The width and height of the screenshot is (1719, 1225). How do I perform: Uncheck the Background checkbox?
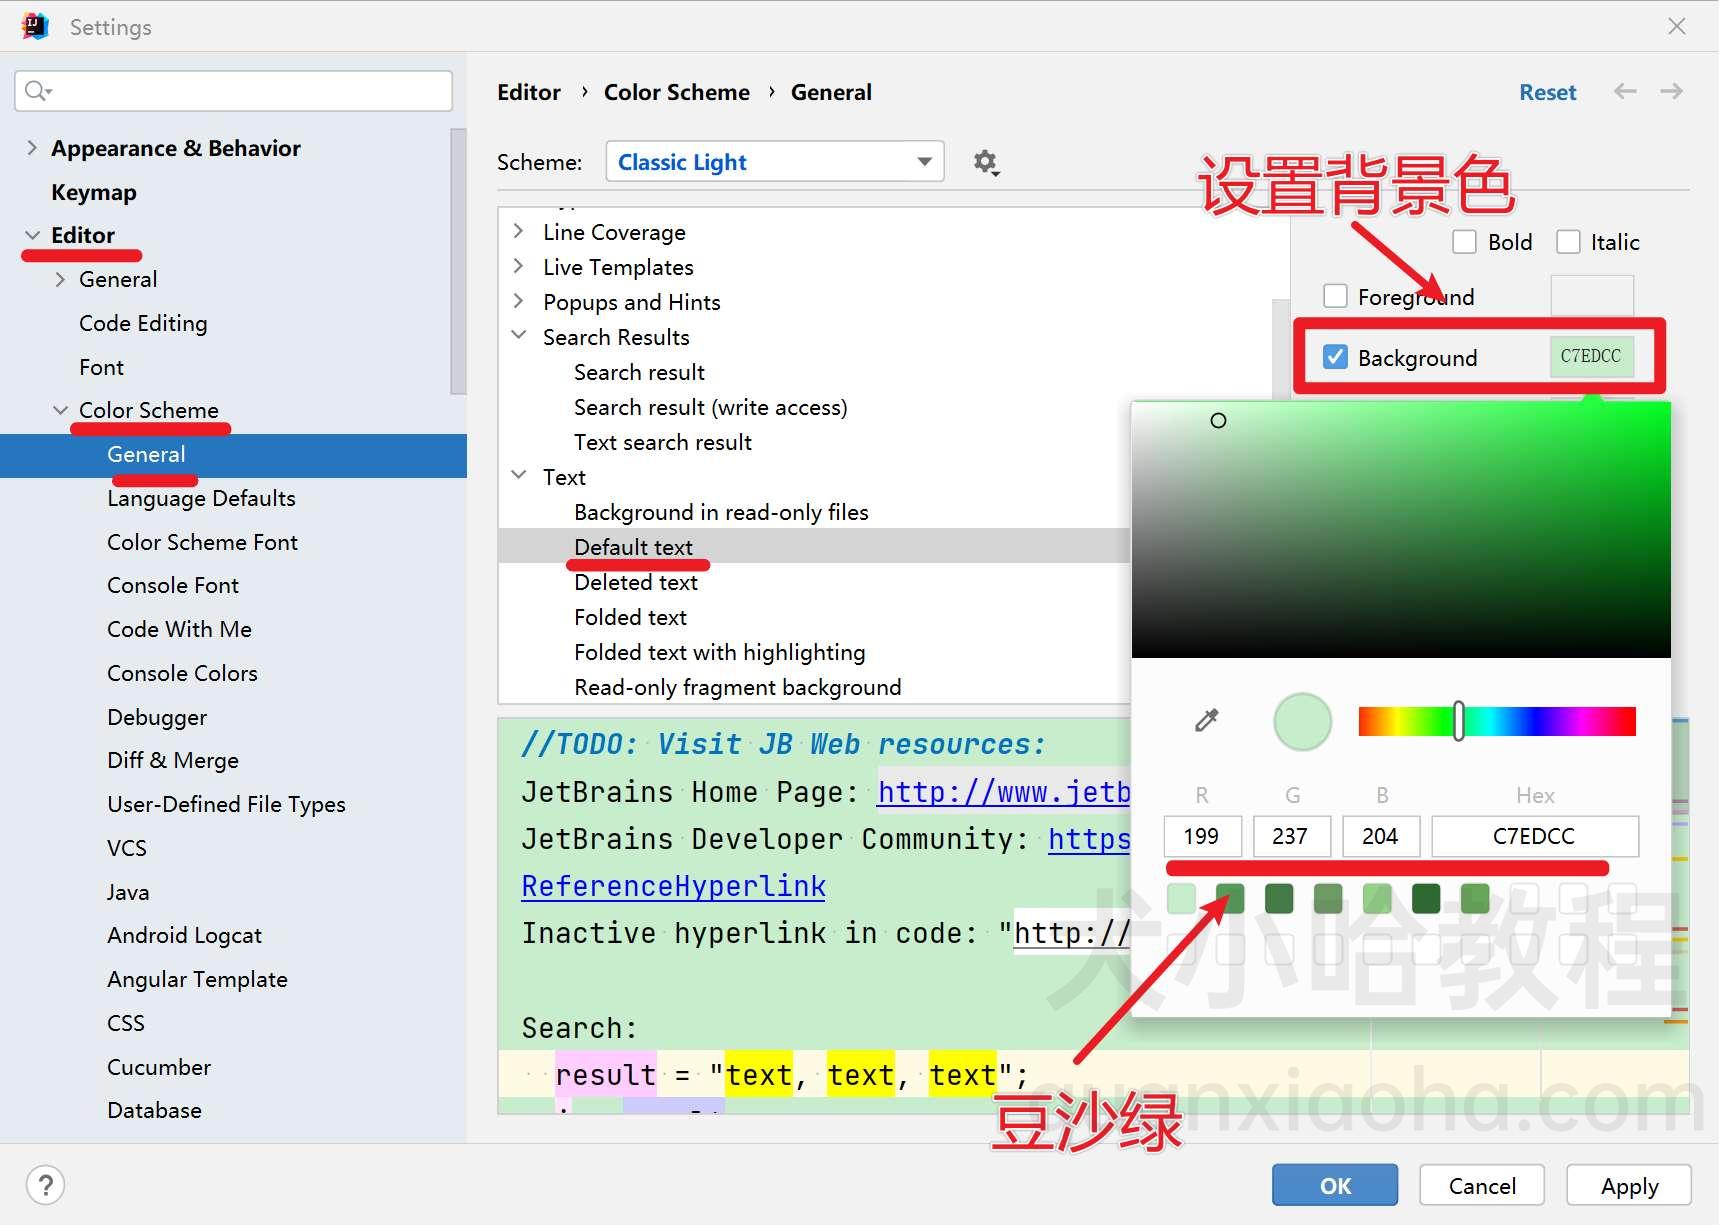click(x=1335, y=357)
